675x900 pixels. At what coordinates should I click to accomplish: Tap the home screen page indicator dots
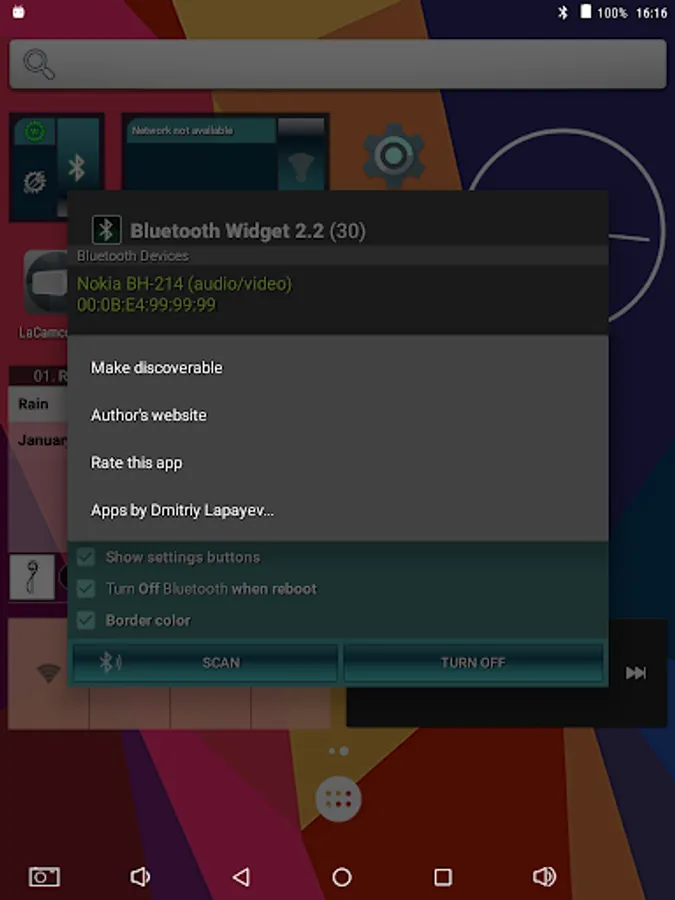point(339,751)
